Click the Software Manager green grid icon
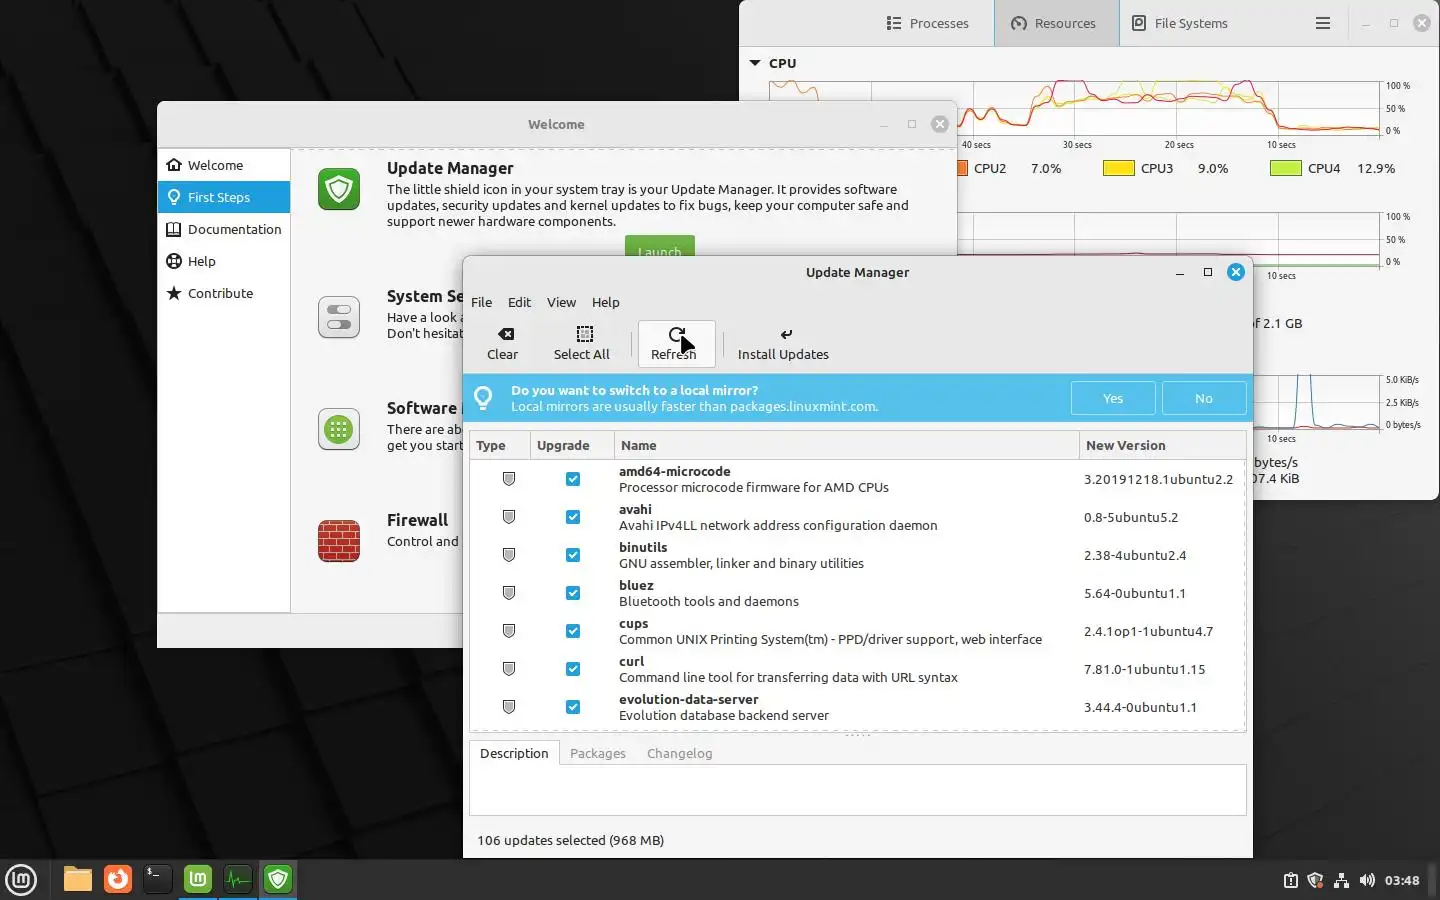 point(339,429)
